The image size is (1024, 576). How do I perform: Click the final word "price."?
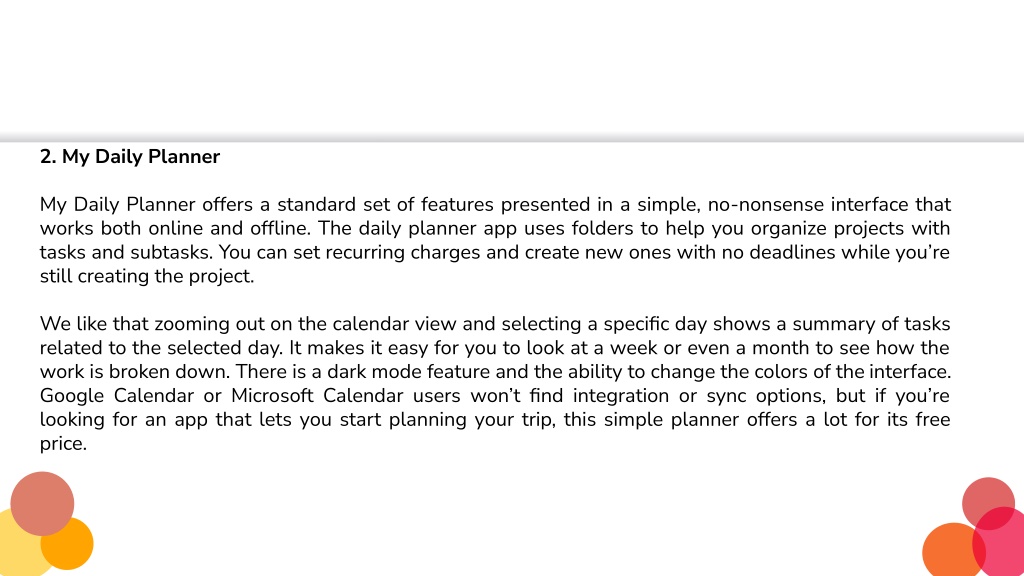click(63, 444)
